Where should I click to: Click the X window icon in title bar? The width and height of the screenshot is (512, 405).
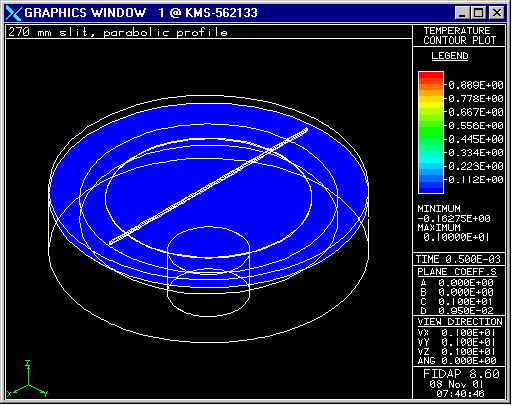tap(14, 13)
